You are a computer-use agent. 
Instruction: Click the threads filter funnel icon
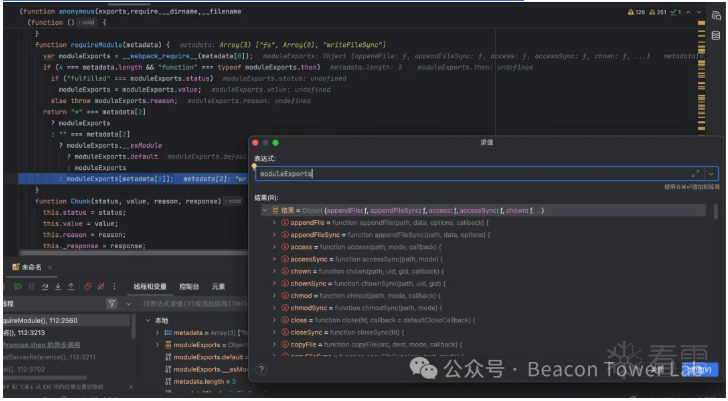pos(112,304)
